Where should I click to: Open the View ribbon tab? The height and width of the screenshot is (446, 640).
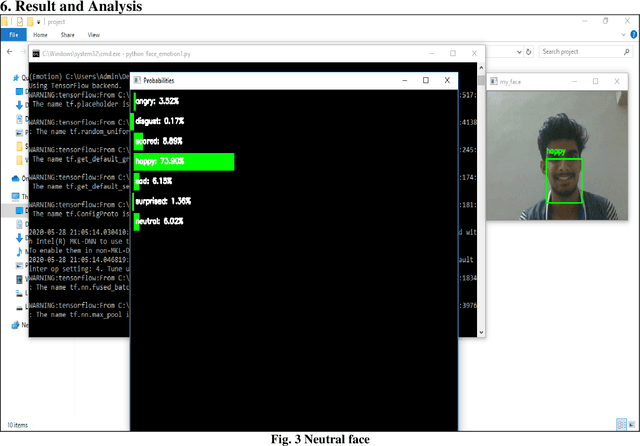tap(94, 35)
